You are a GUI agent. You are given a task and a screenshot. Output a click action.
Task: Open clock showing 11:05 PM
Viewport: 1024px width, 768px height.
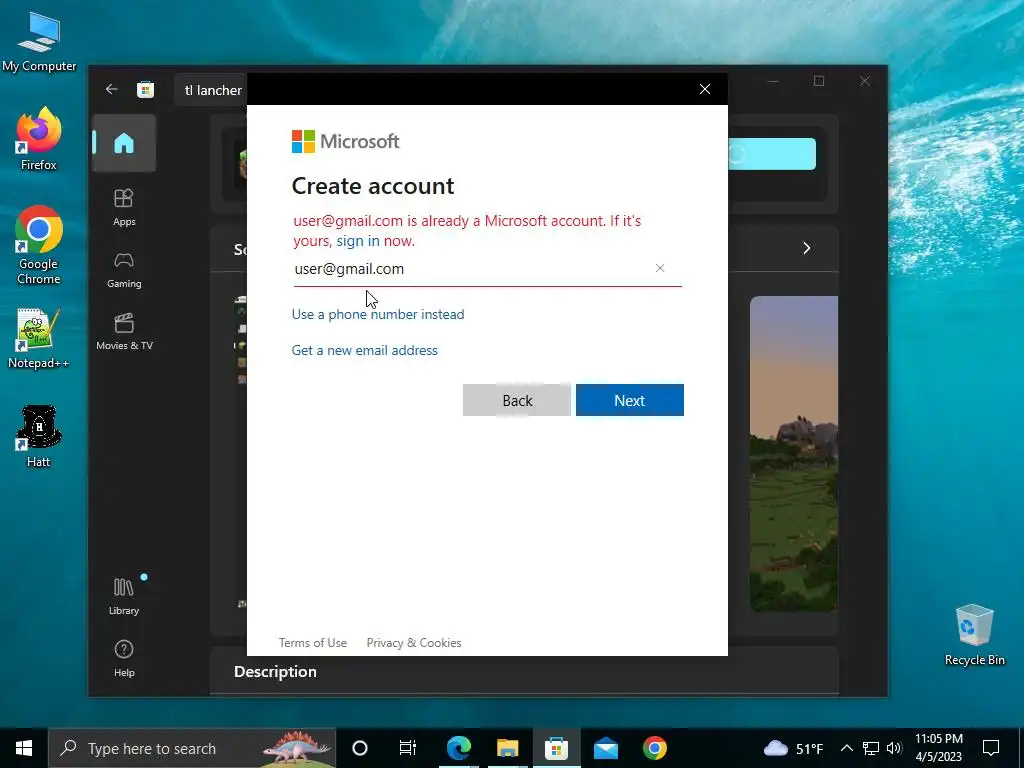[938, 748]
